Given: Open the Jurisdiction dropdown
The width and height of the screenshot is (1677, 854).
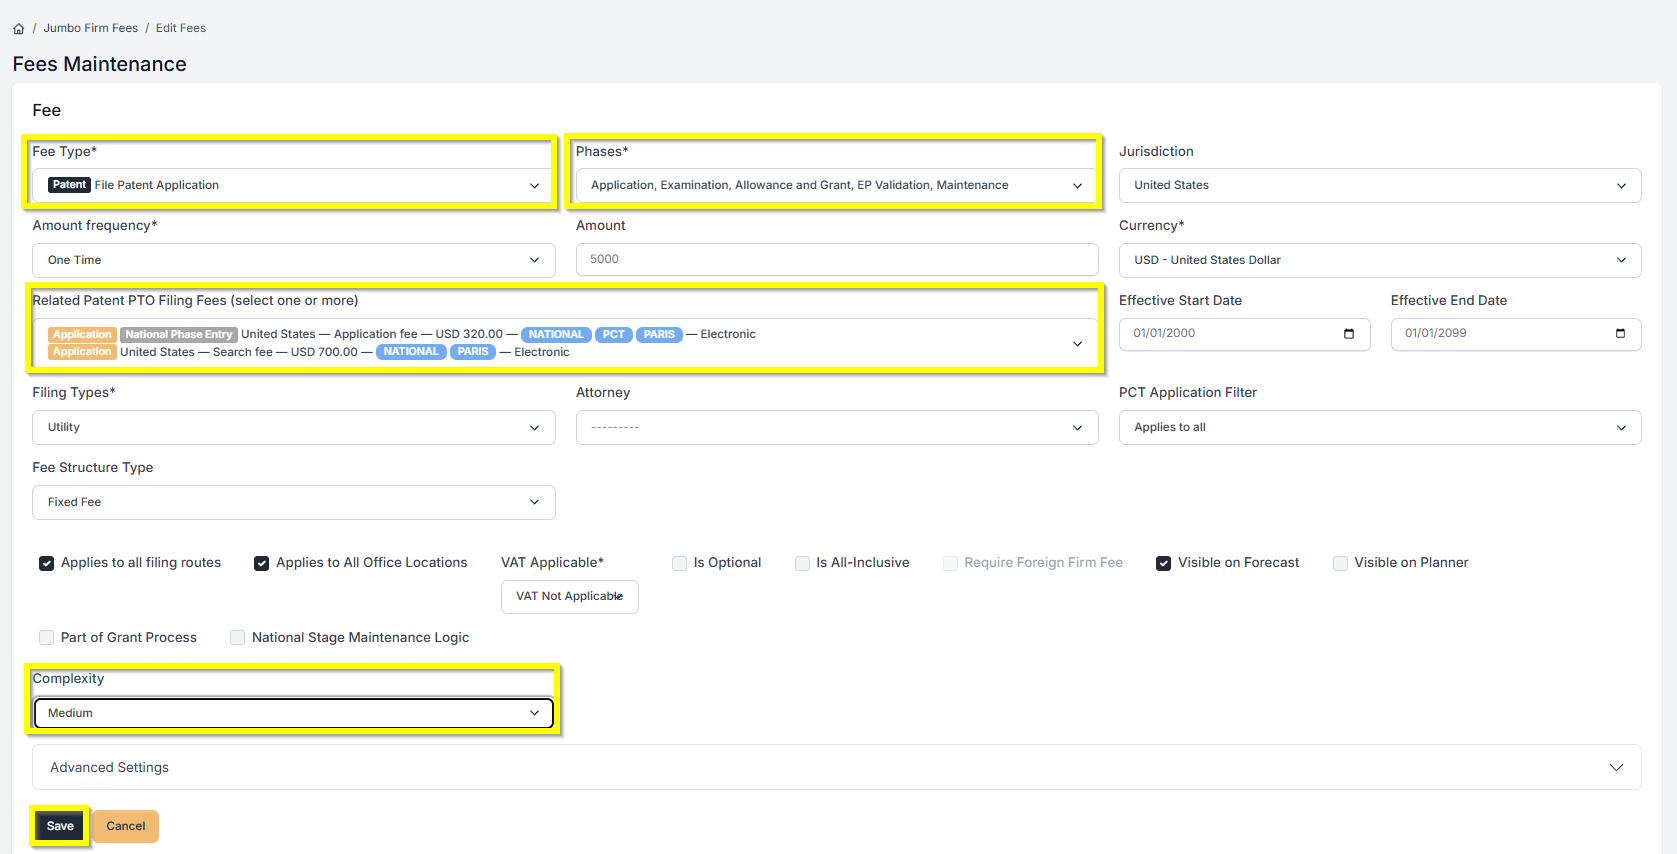Looking at the screenshot, I should tap(1379, 186).
